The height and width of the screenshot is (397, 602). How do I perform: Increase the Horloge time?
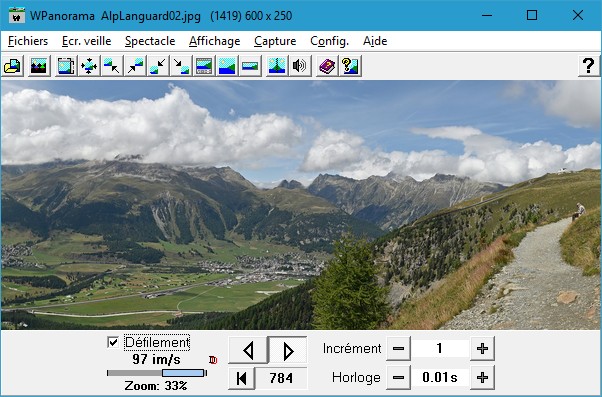482,377
